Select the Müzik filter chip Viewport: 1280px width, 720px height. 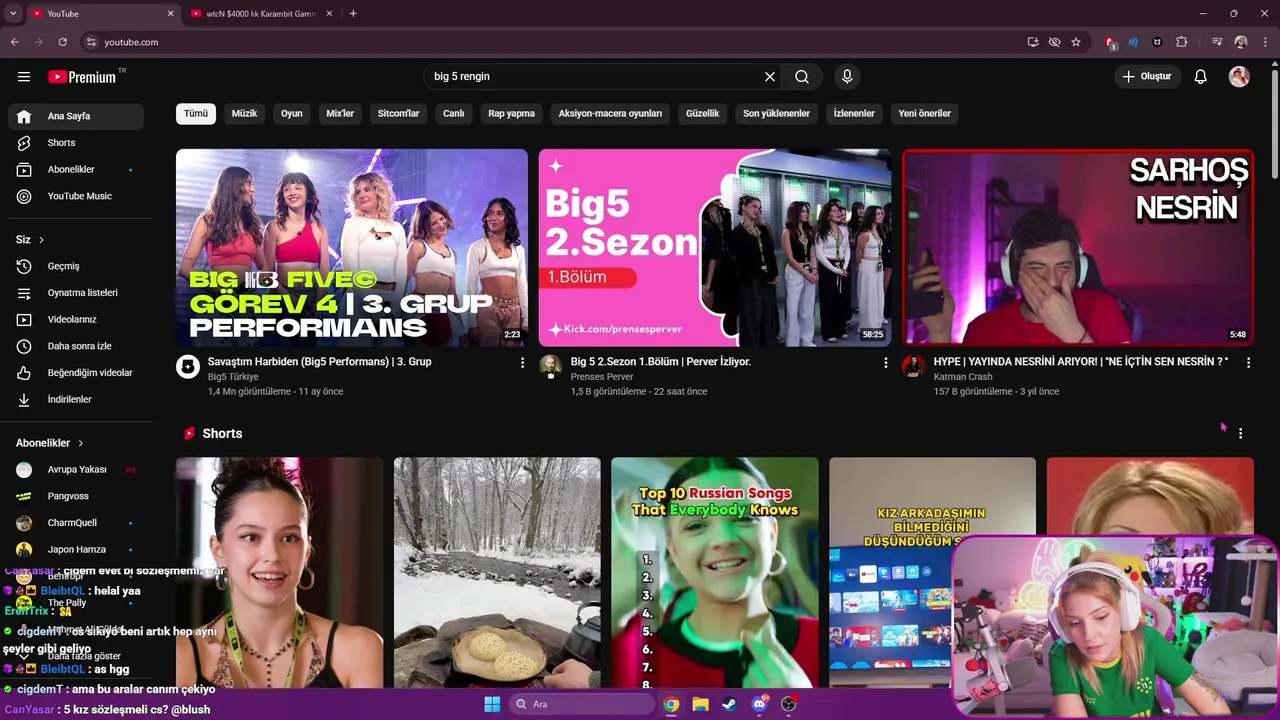(244, 114)
